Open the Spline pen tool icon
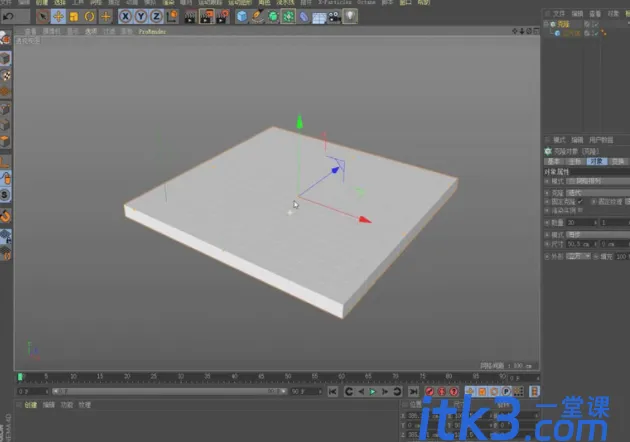 (x=257, y=16)
